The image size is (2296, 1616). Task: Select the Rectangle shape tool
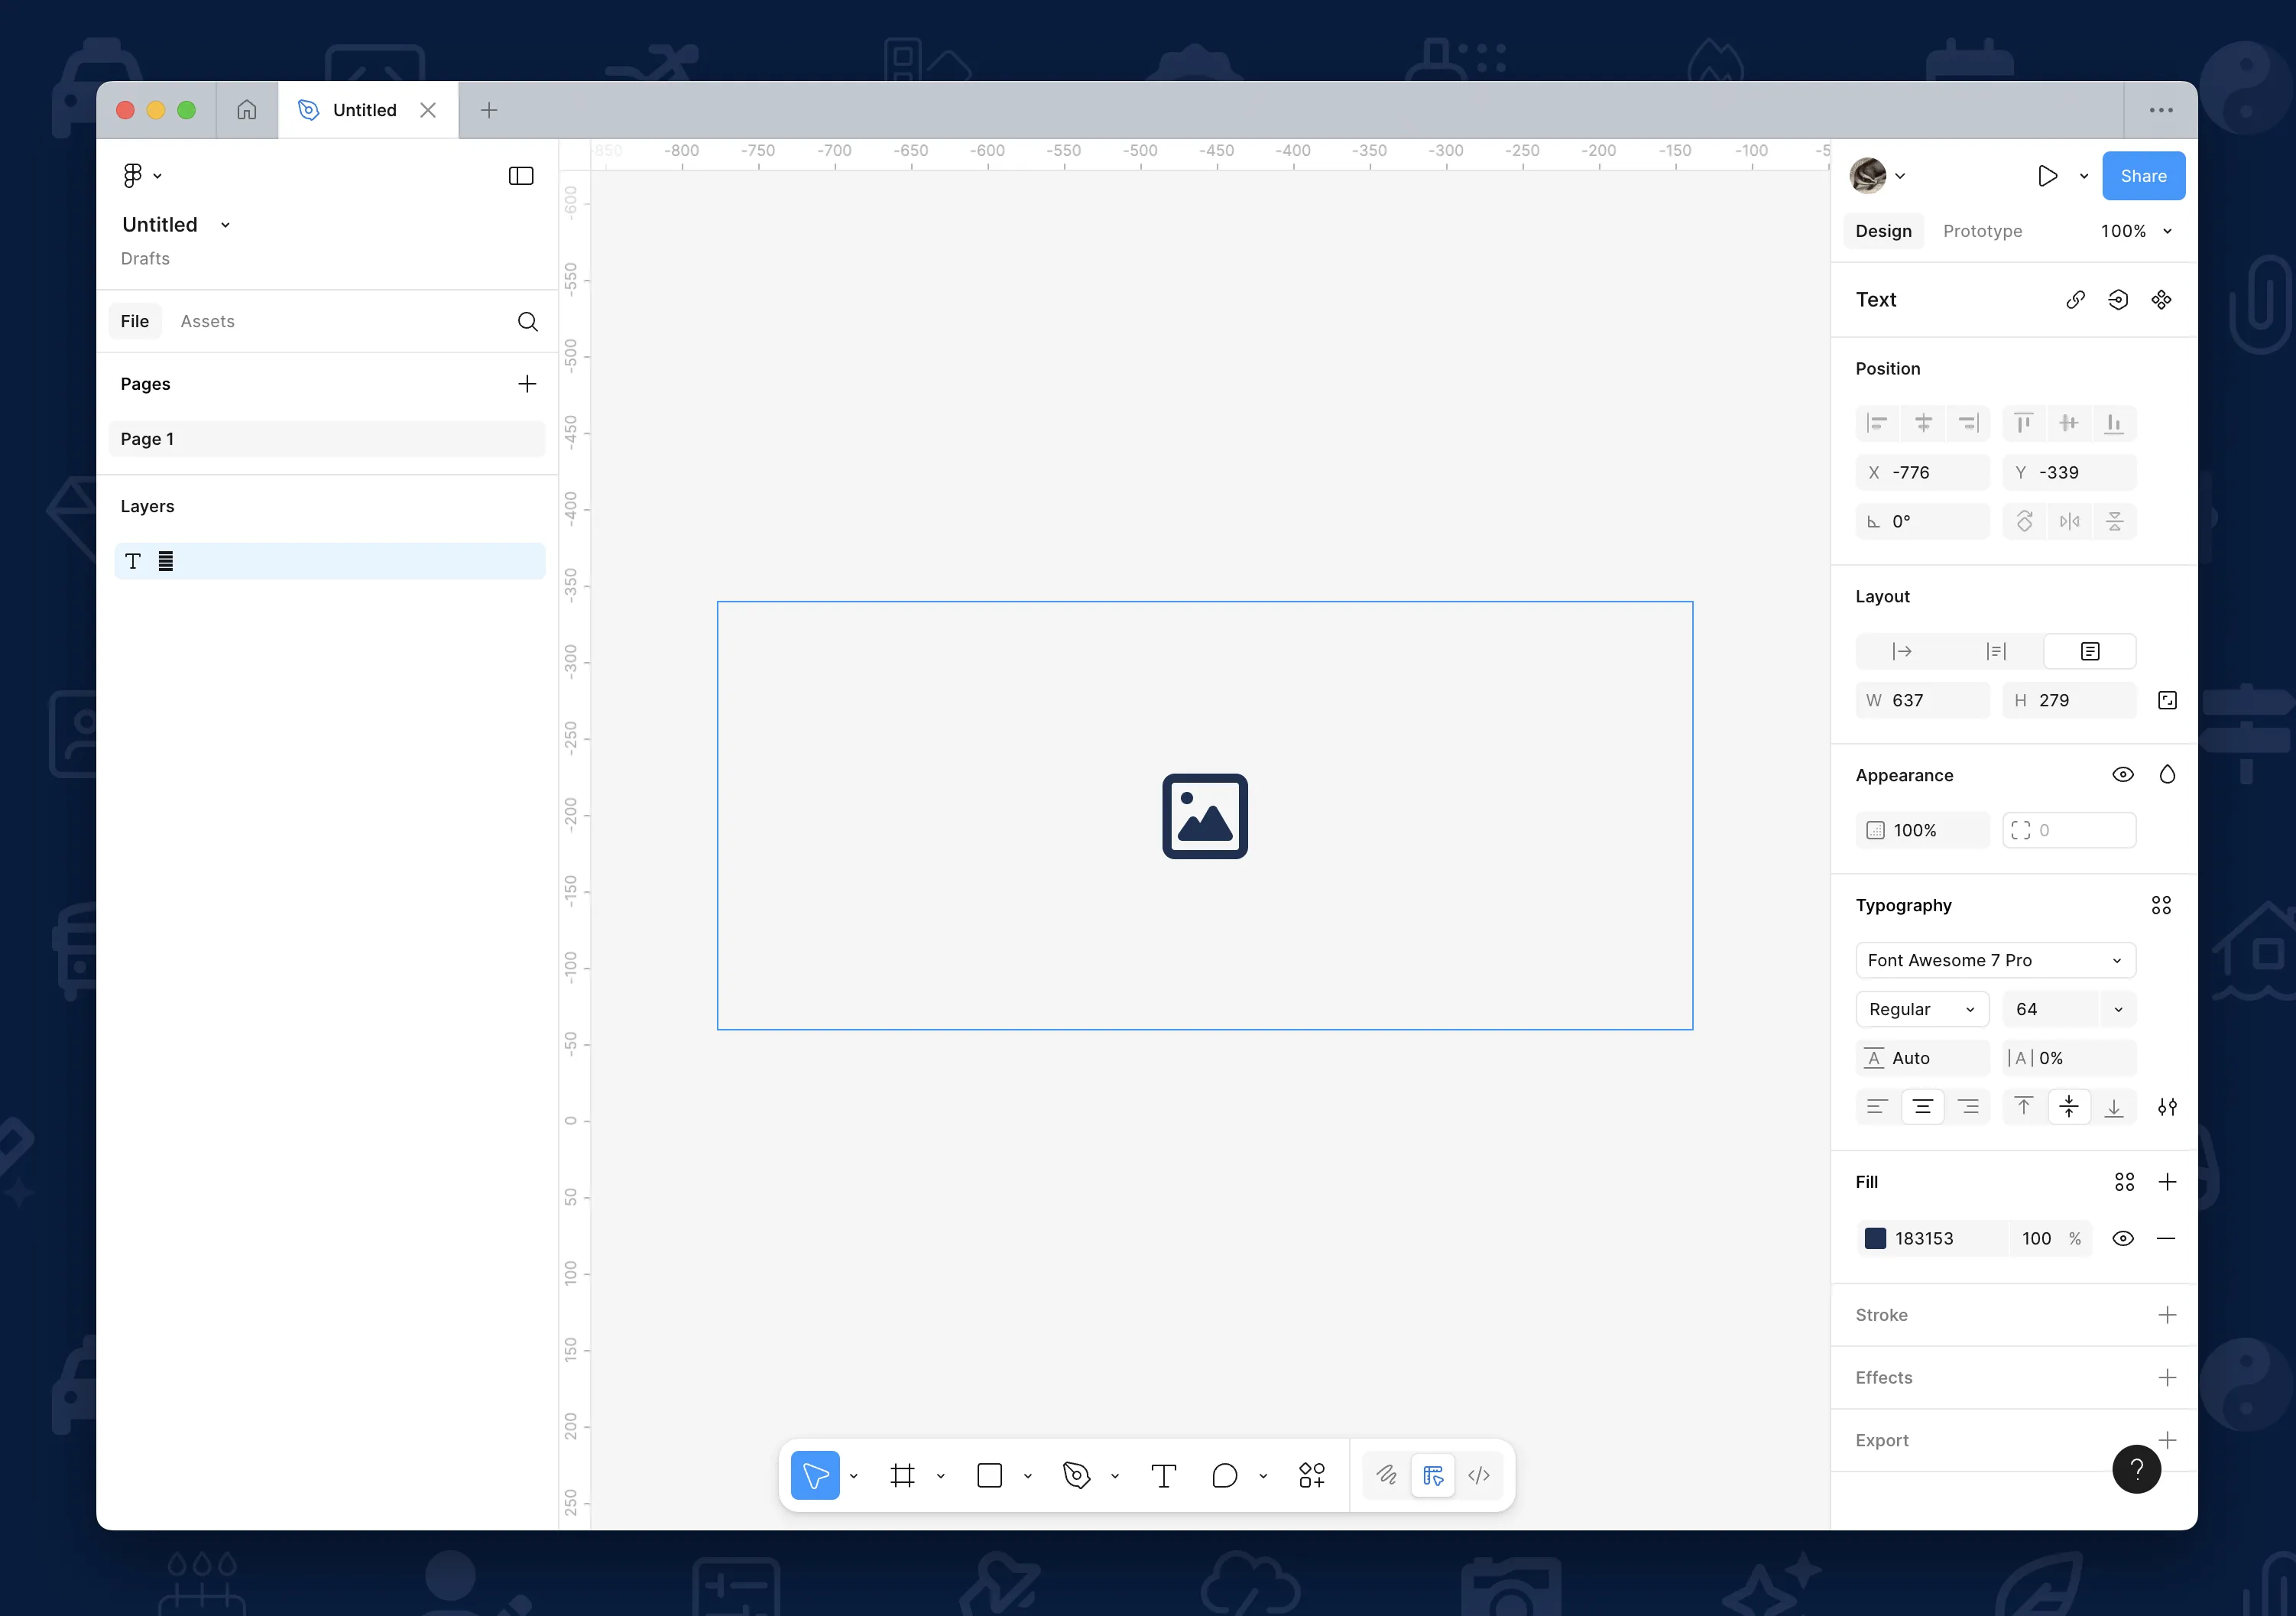[x=989, y=1475]
